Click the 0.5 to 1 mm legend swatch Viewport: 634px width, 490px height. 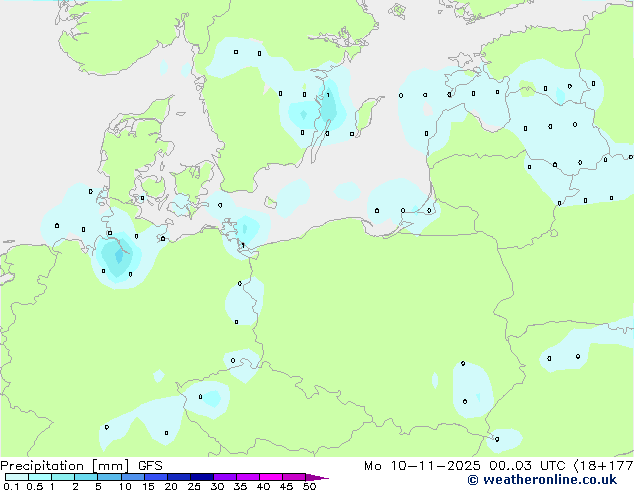[x=40, y=477]
